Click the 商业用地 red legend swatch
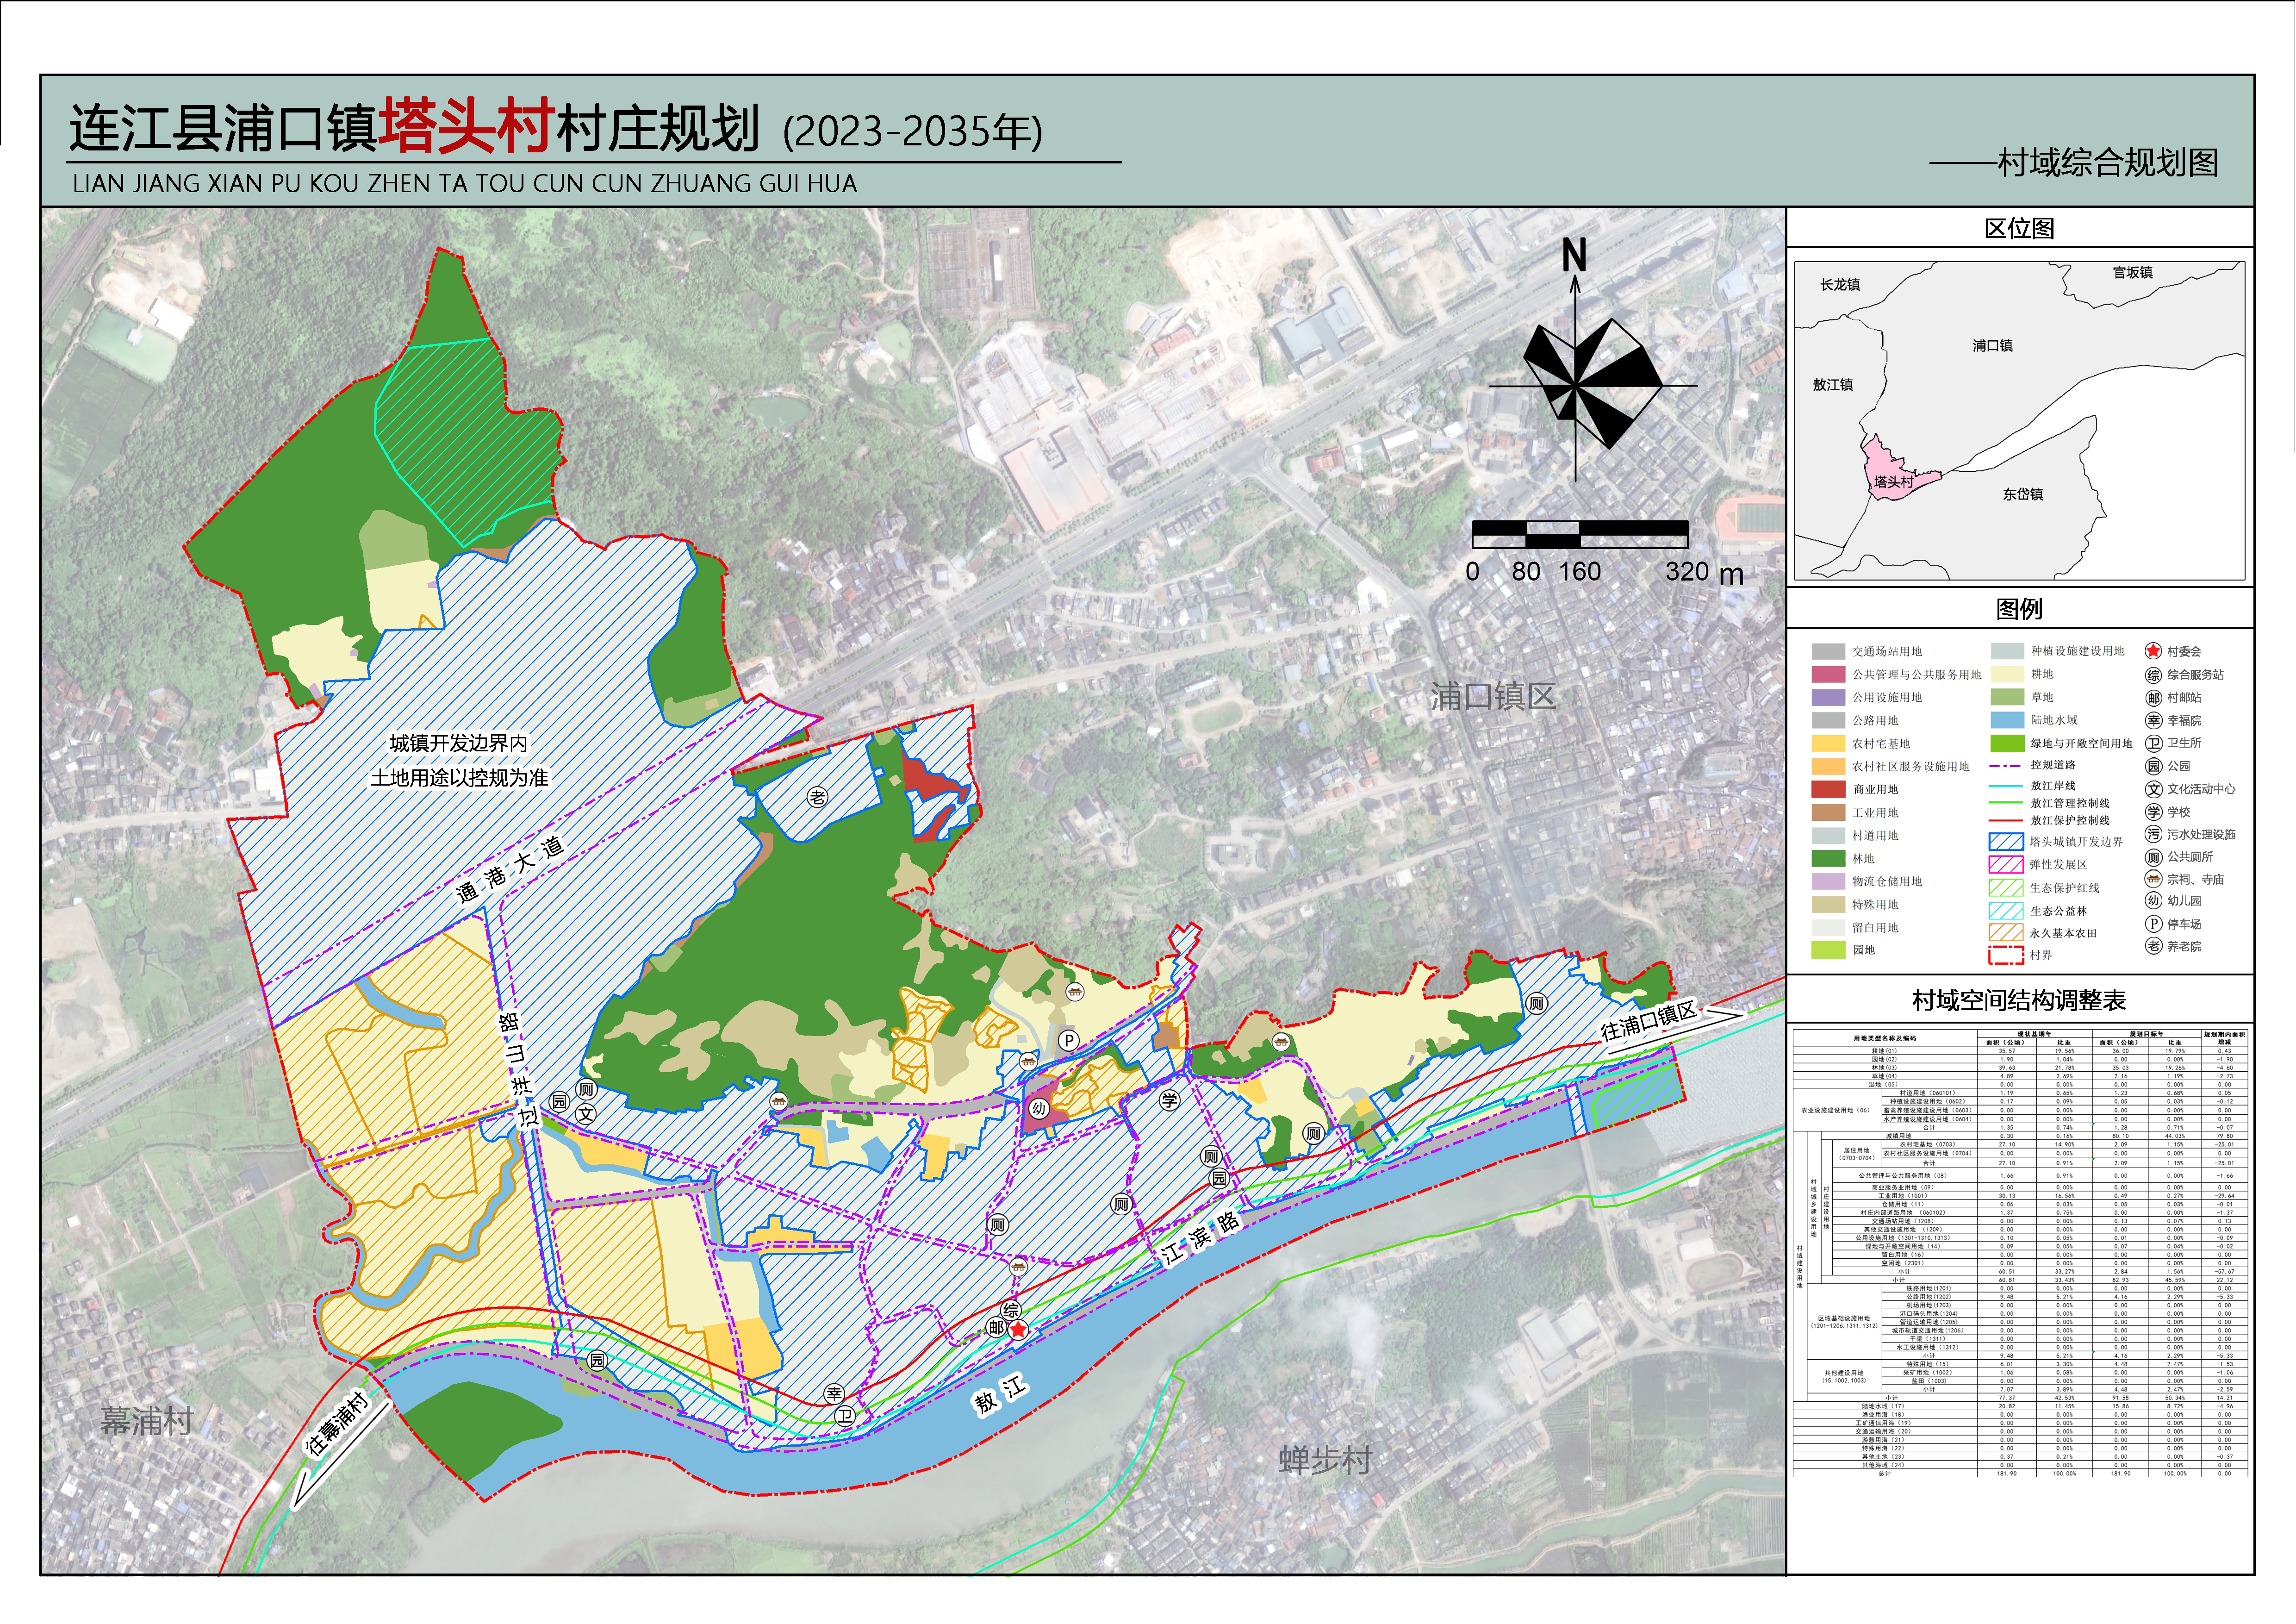This screenshot has height=1624, width=2296. [x=1828, y=789]
